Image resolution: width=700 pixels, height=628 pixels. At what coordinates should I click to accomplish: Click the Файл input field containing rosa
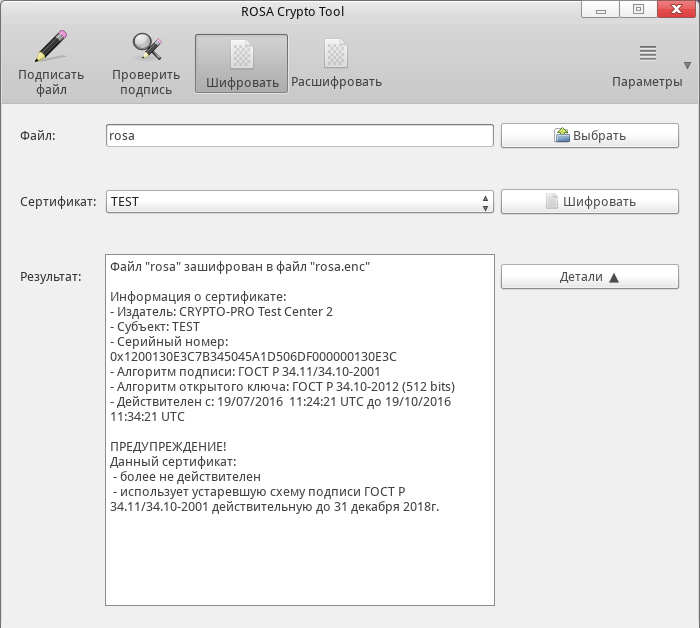tap(300, 136)
